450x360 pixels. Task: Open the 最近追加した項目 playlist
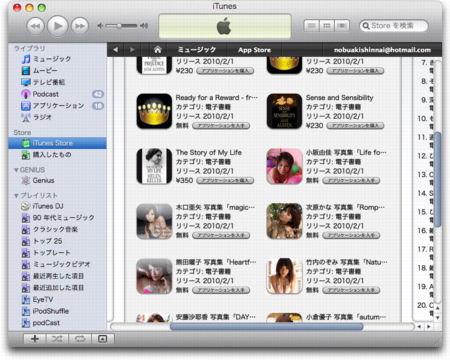[x=57, y=288]
